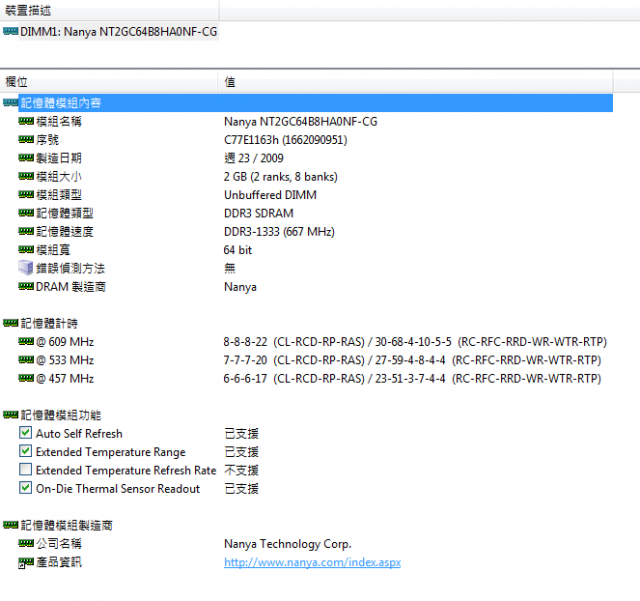Click the icon beside 記憶體模組功能 heading
The height and width of the screenshot is (601, 640).
point(10,415)
